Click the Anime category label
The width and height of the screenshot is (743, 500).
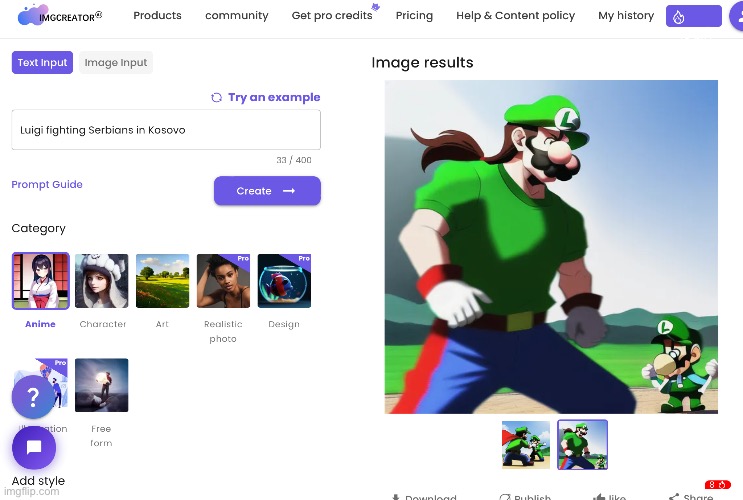coord(40,324)
